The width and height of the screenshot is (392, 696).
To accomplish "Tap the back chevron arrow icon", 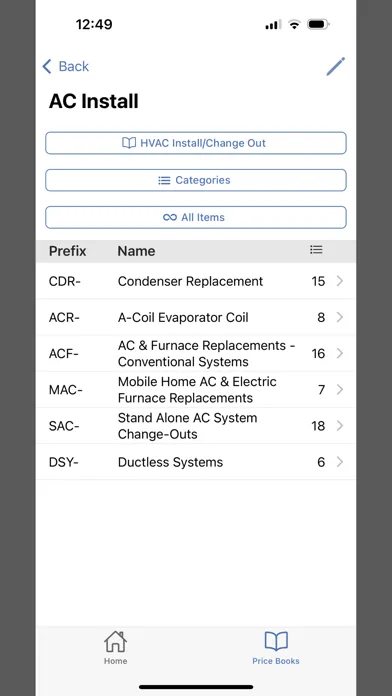I will (47, 66).
